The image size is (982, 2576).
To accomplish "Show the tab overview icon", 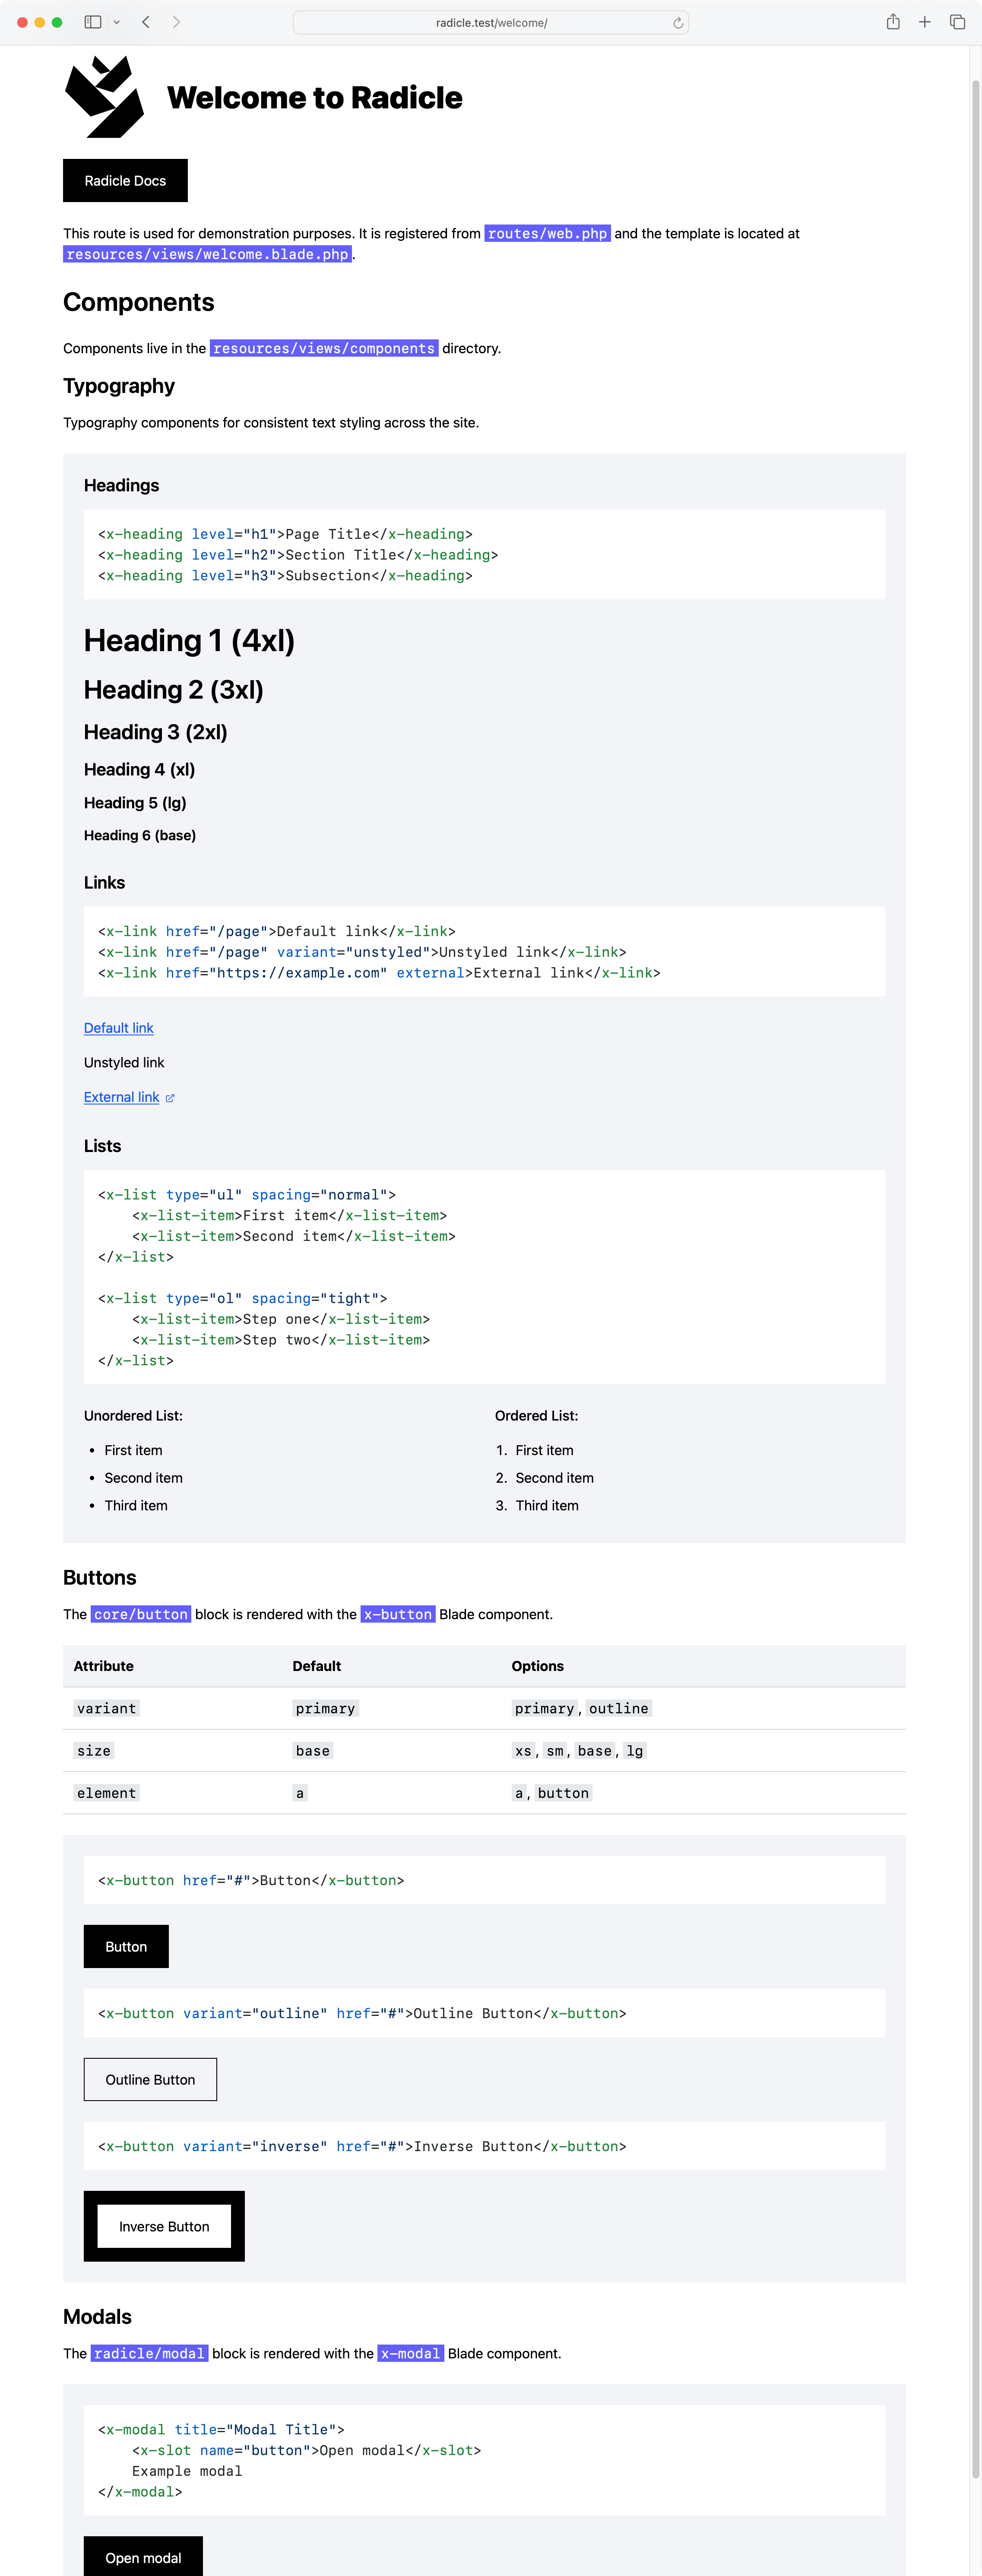I will click(957, 22).
